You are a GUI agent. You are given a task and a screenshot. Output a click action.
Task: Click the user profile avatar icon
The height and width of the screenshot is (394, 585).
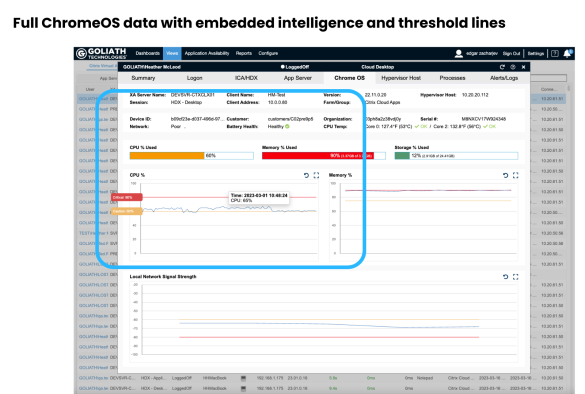click(459, 53)
